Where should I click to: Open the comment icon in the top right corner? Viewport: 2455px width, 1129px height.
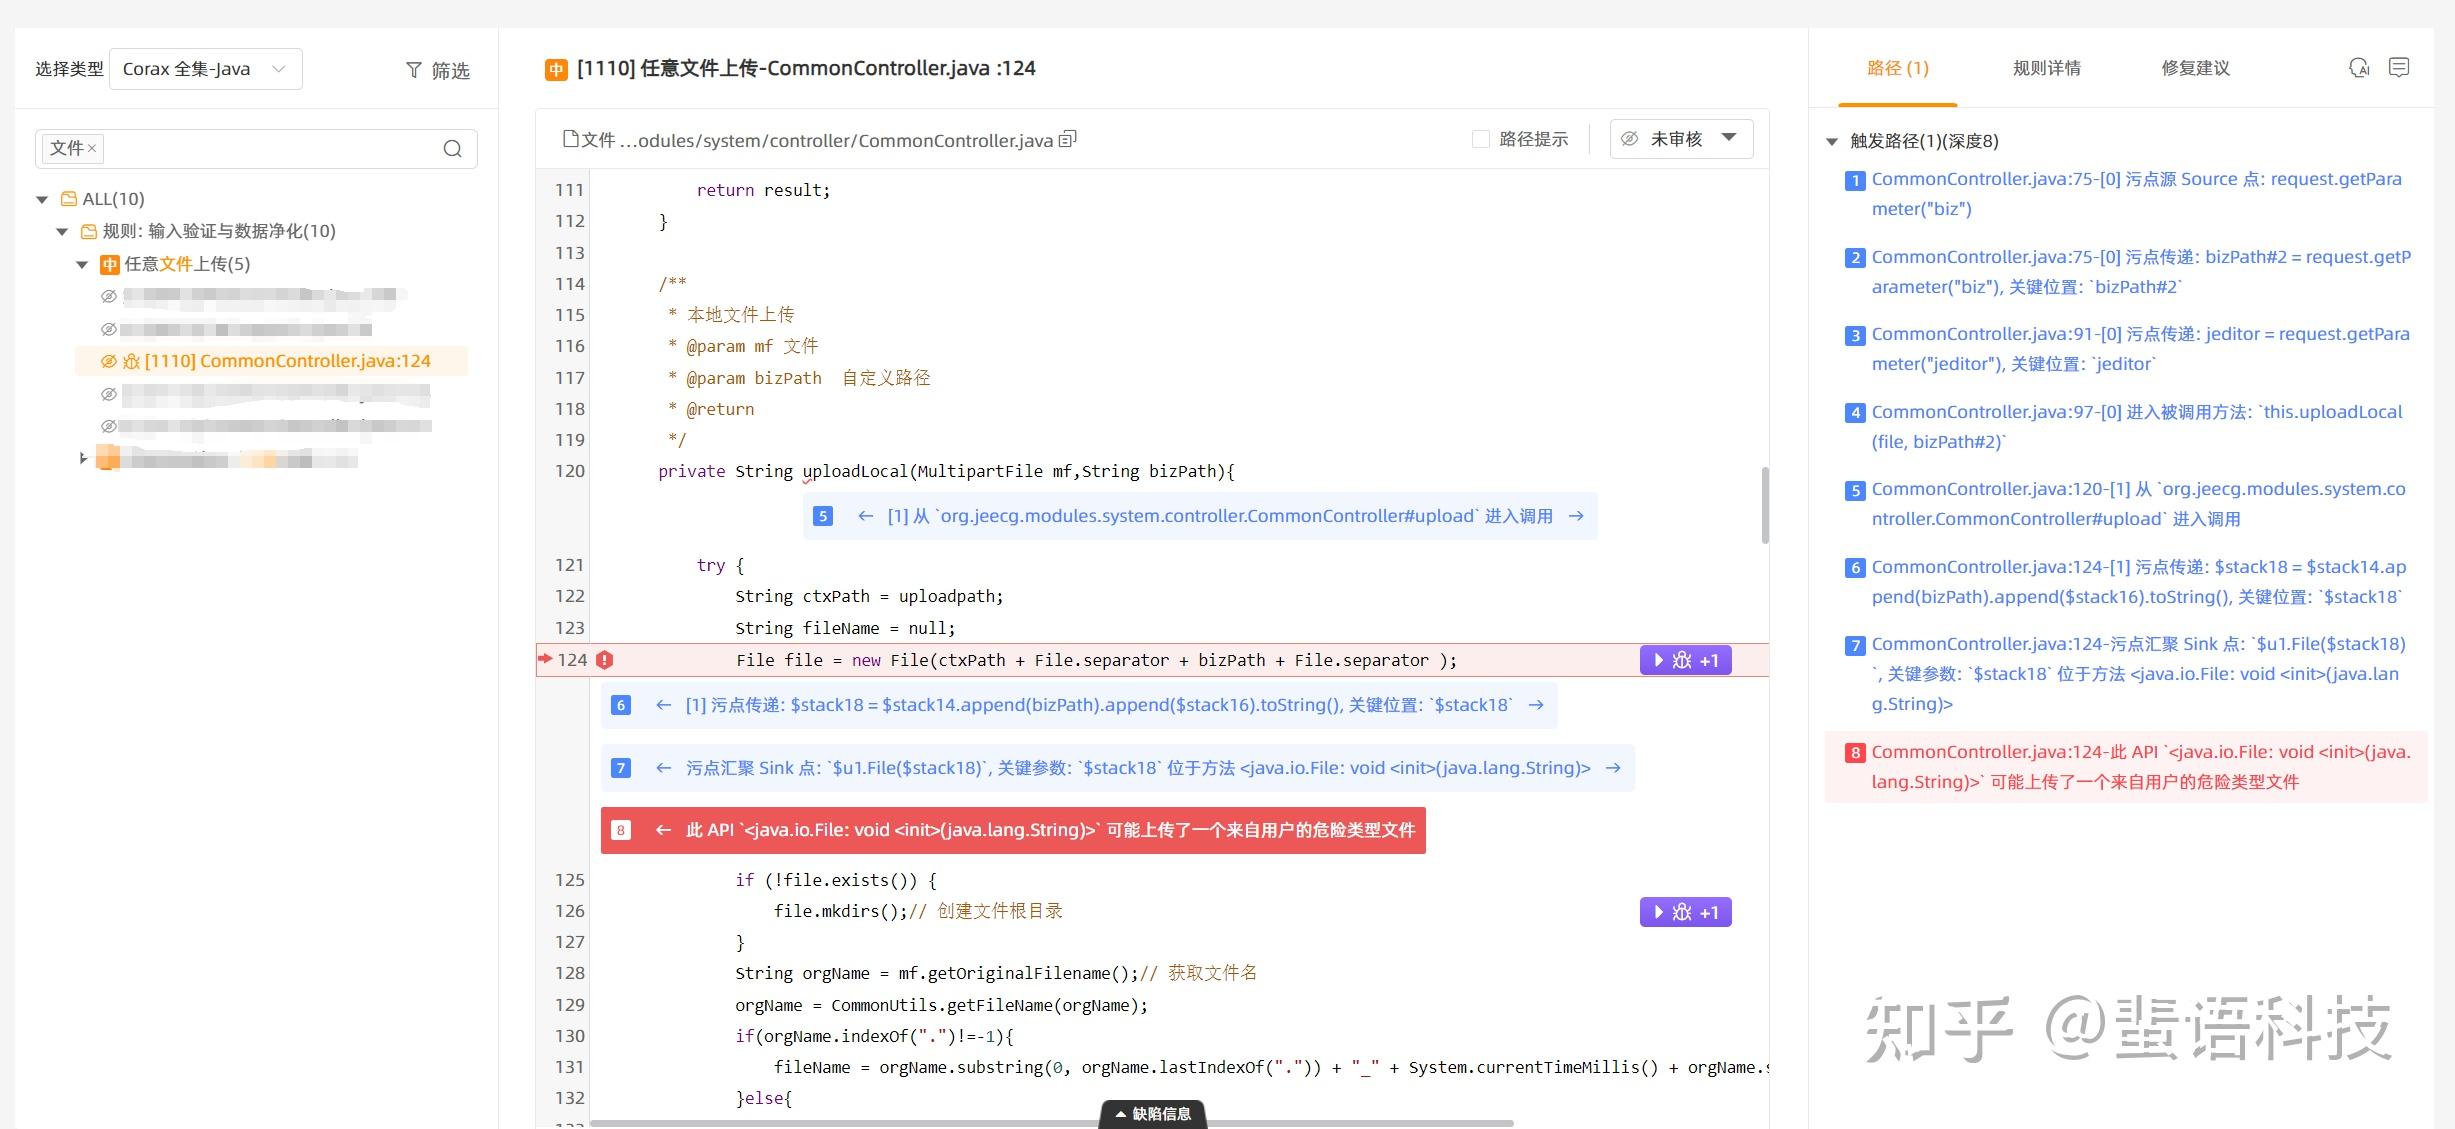pos(2400,67)
